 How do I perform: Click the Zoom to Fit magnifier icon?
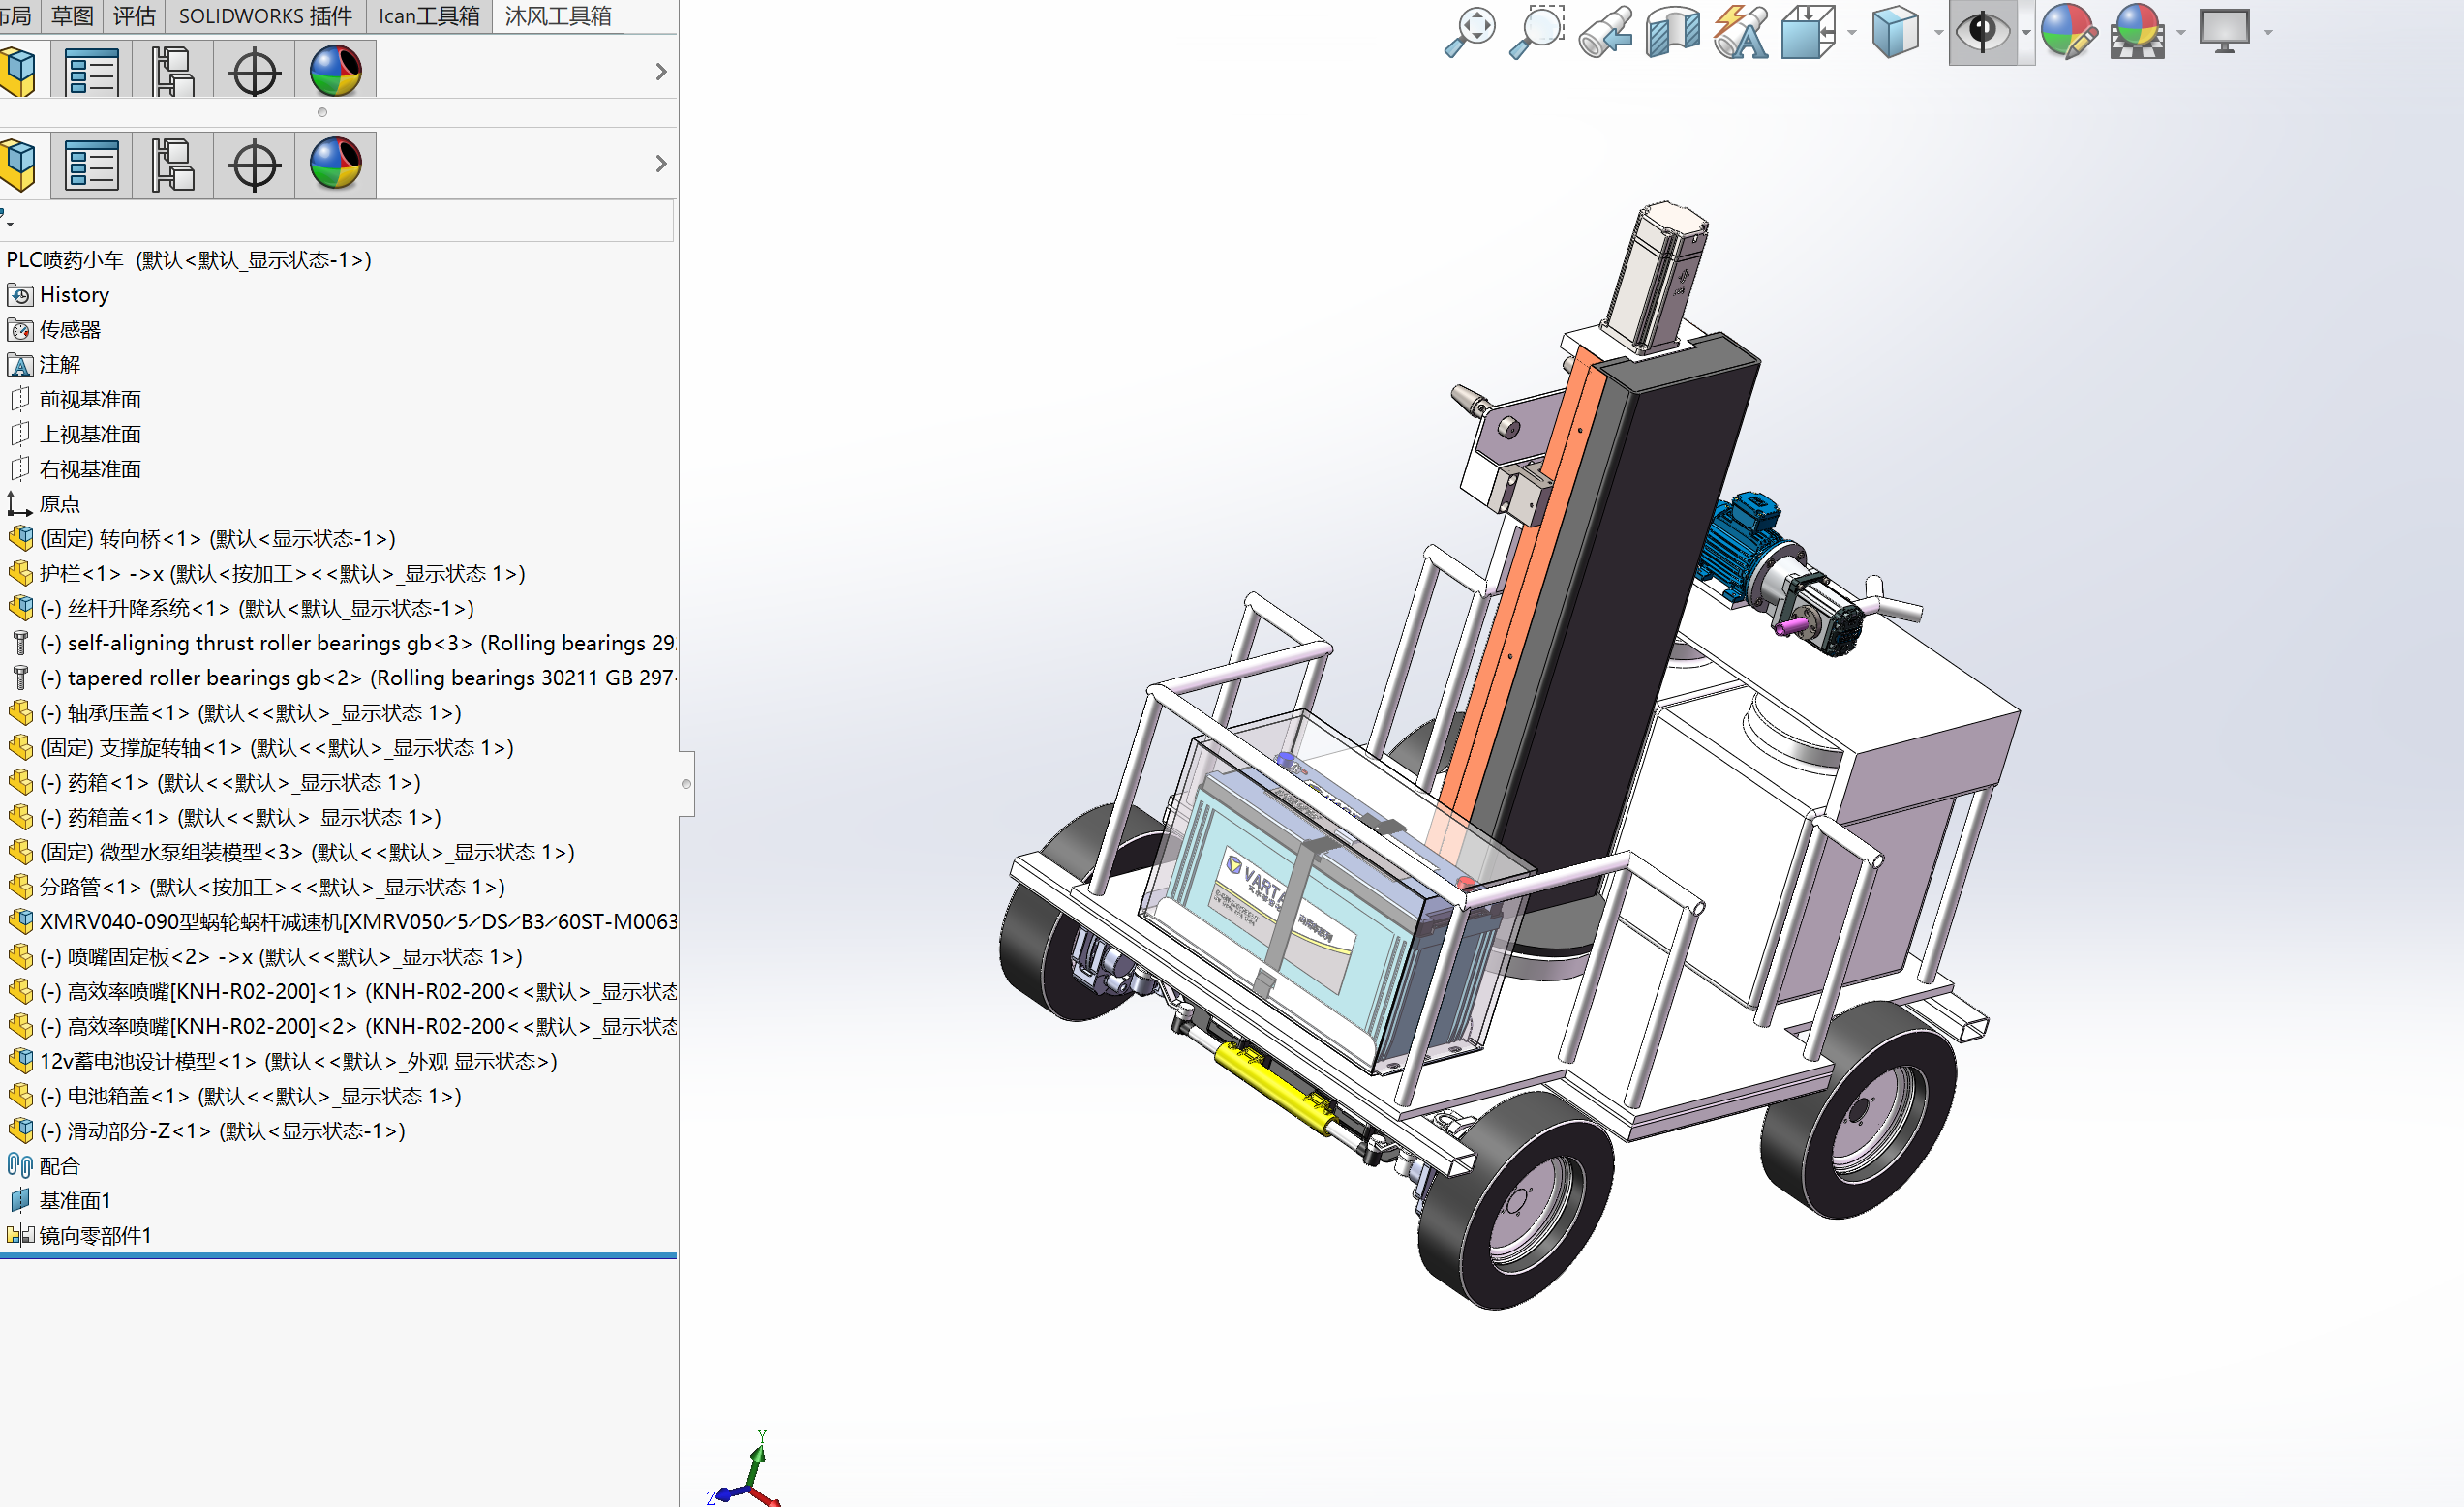tap(1470, 32)
